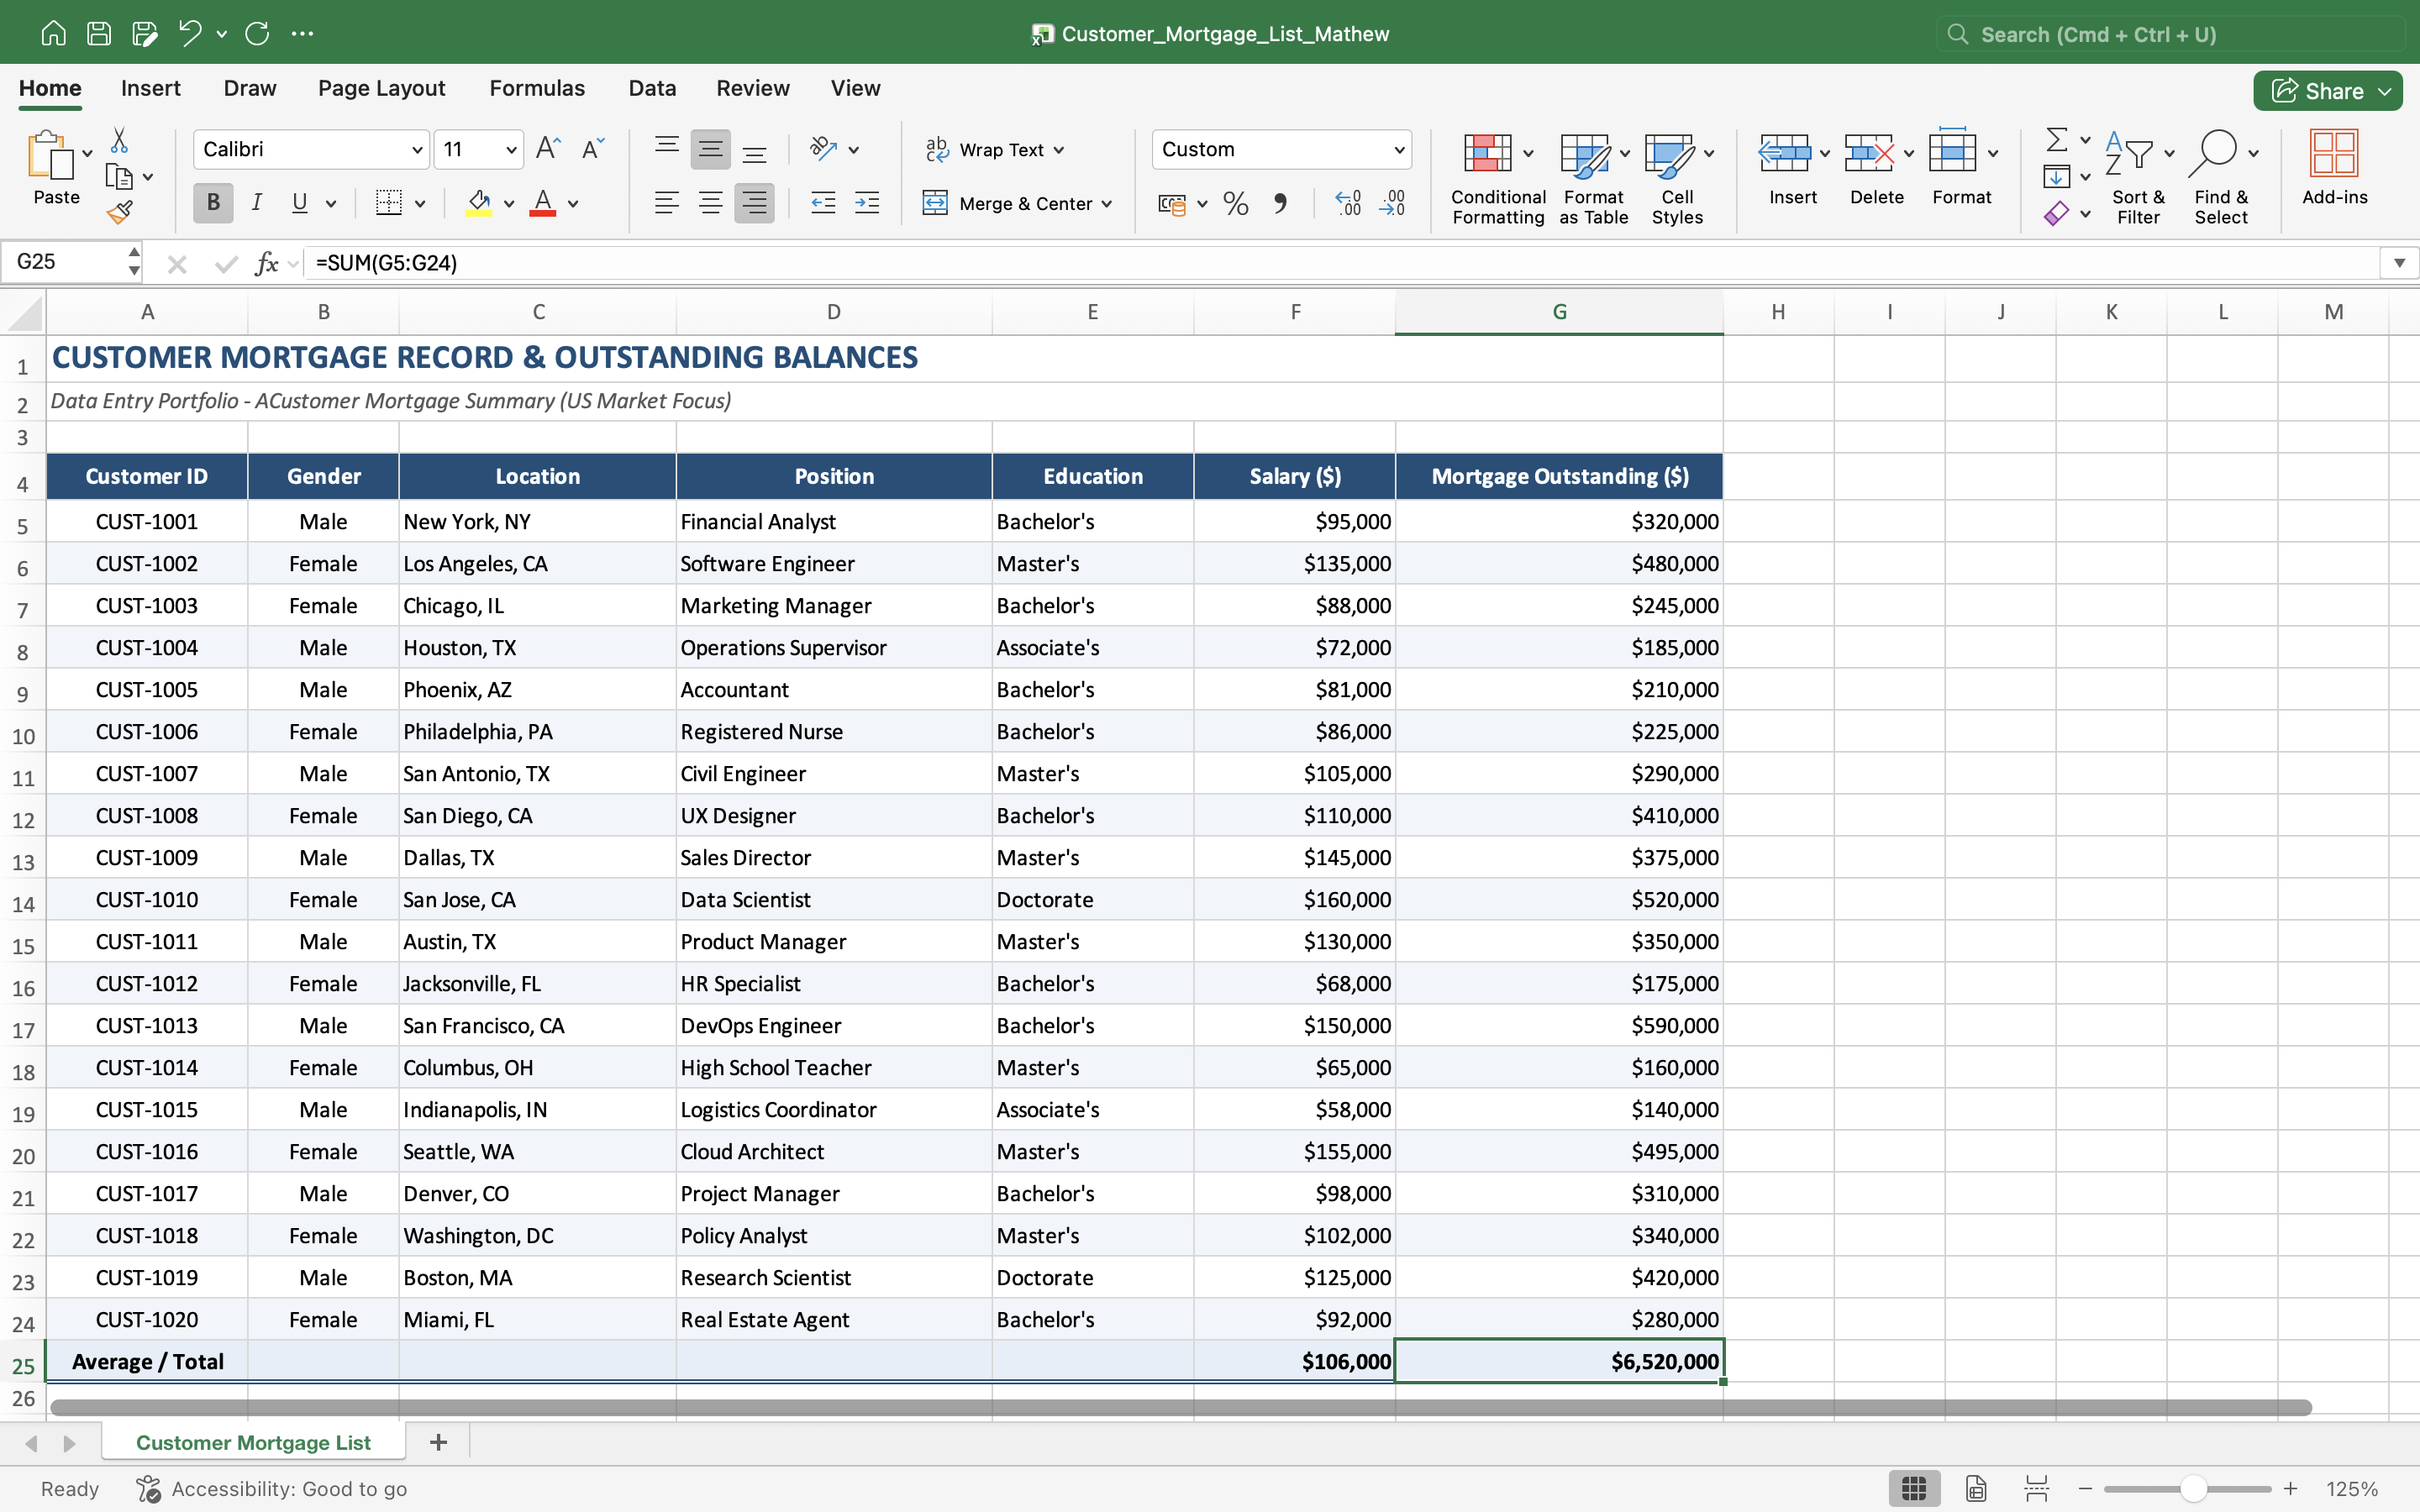Apply the yellow fill color swatch

pyautogui.click(x=479, y=204)
